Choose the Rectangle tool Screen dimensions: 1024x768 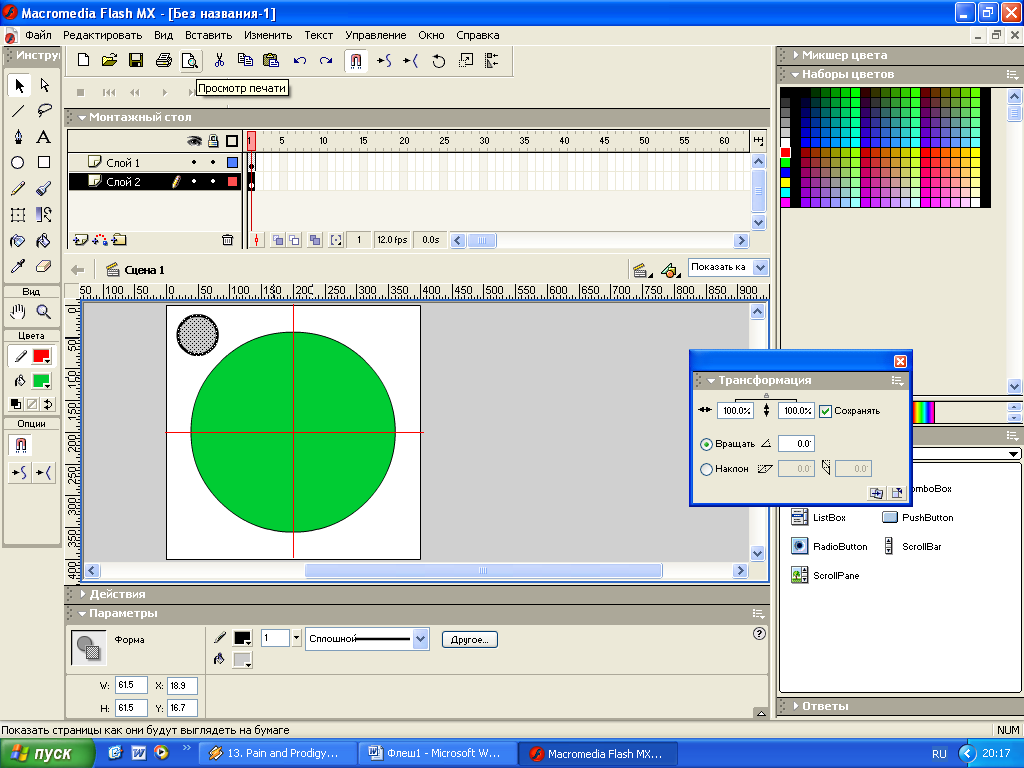pos(44,163)
